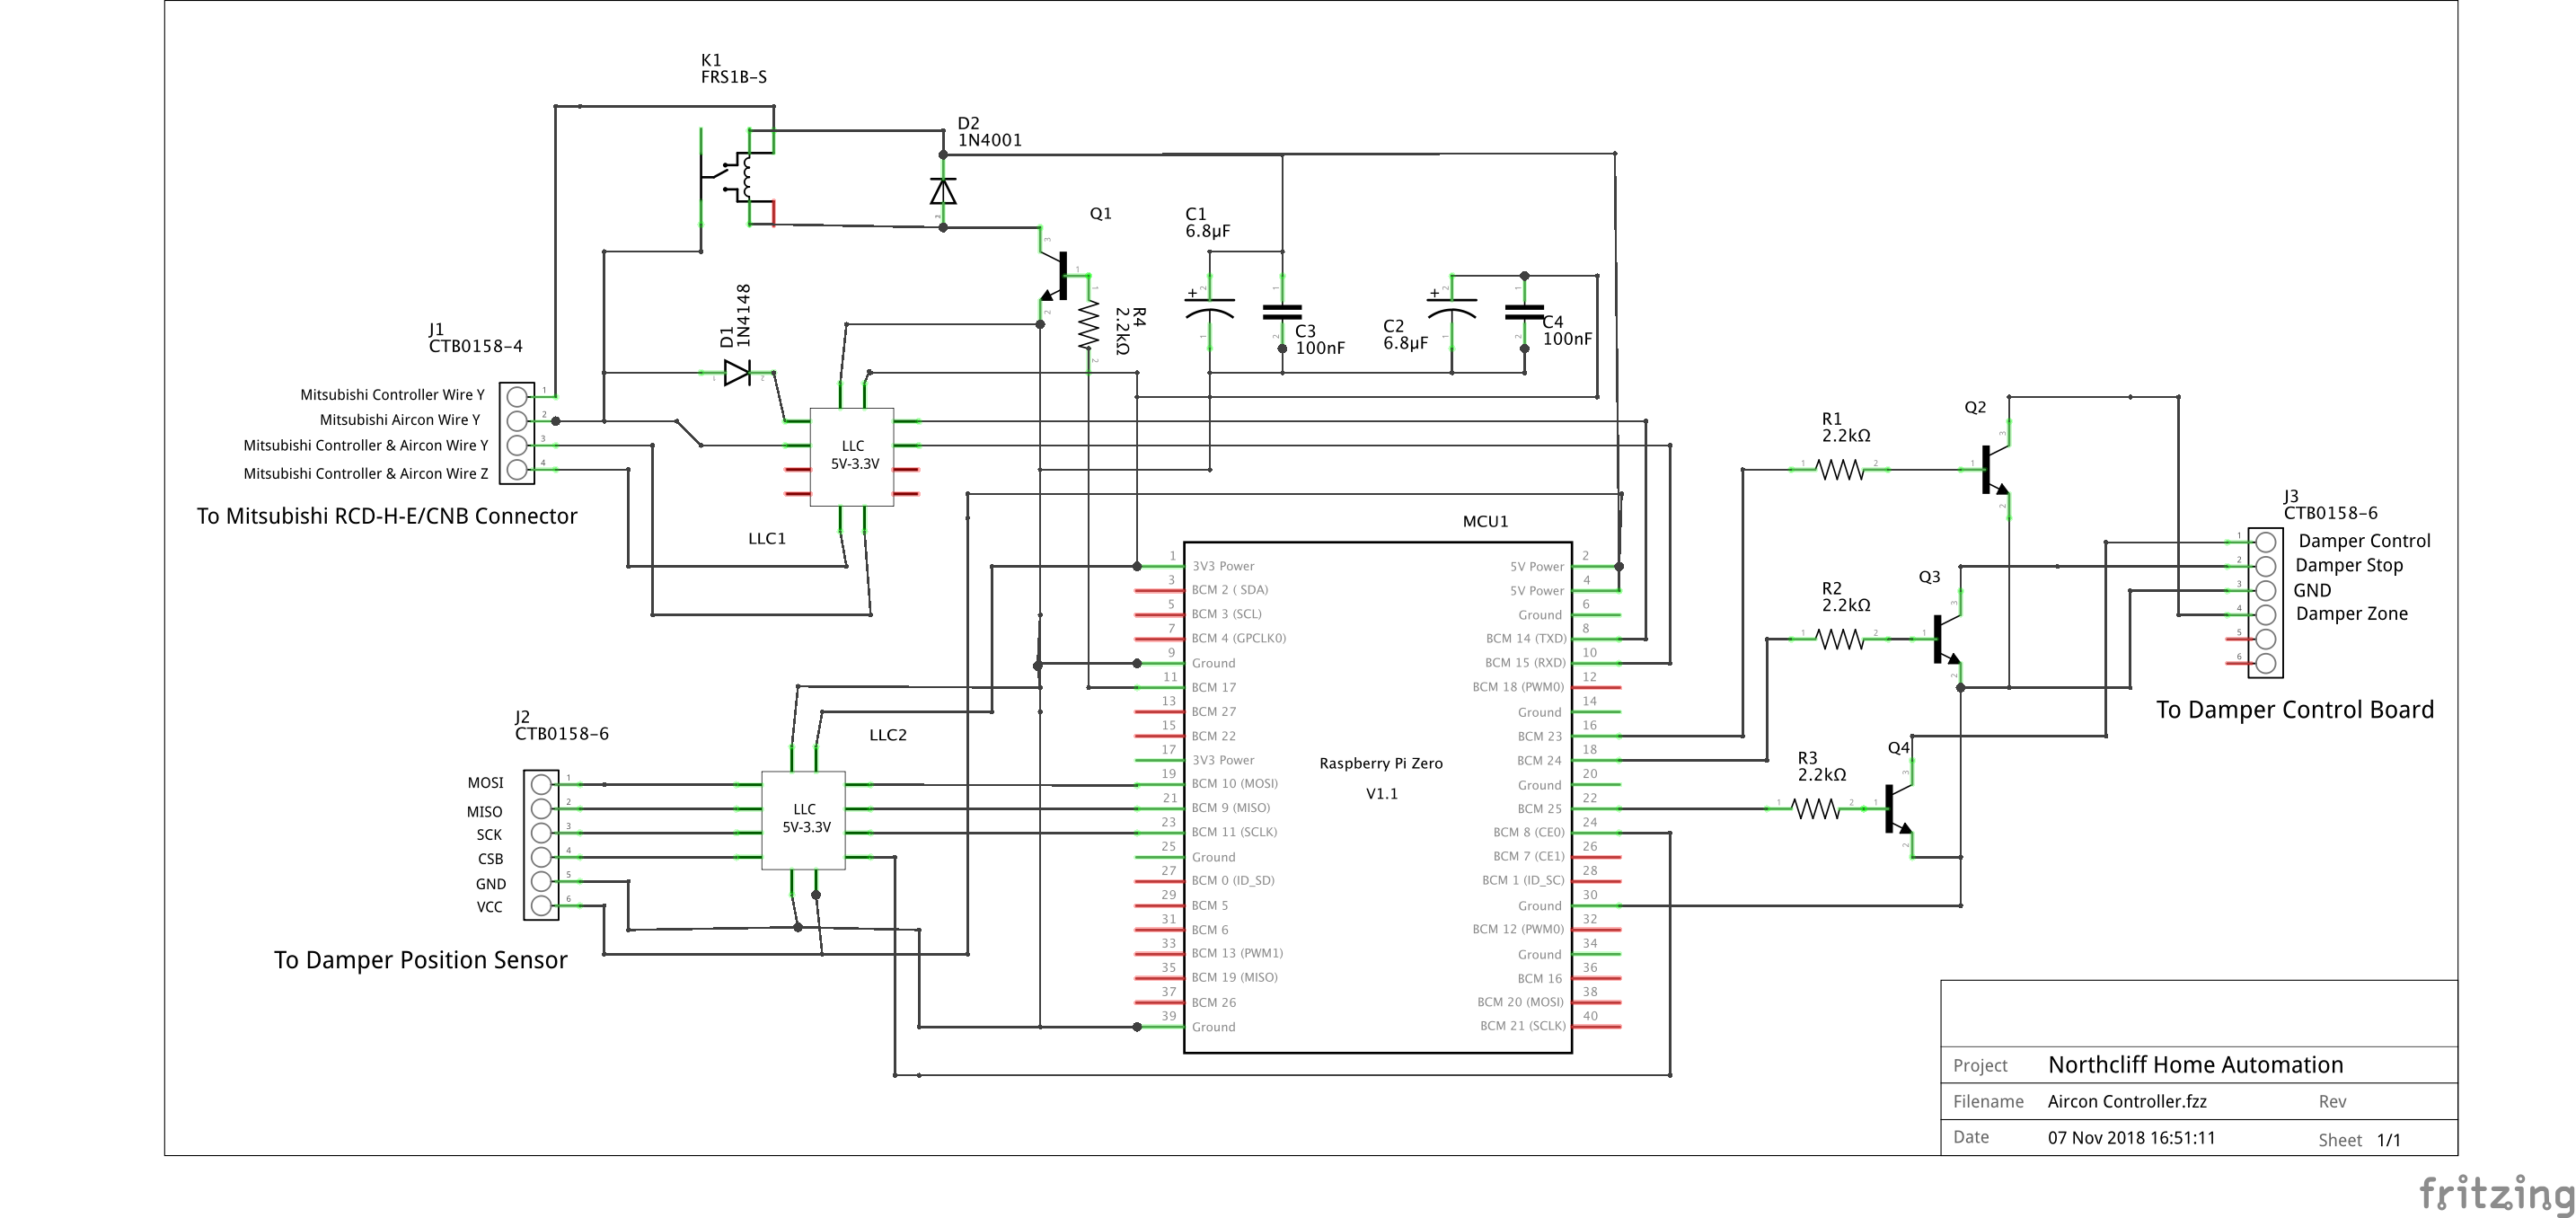Select 'To Damper Position Sensor' caption
This screenshot has width=2576, height=1218.
(x=420, y=960)
